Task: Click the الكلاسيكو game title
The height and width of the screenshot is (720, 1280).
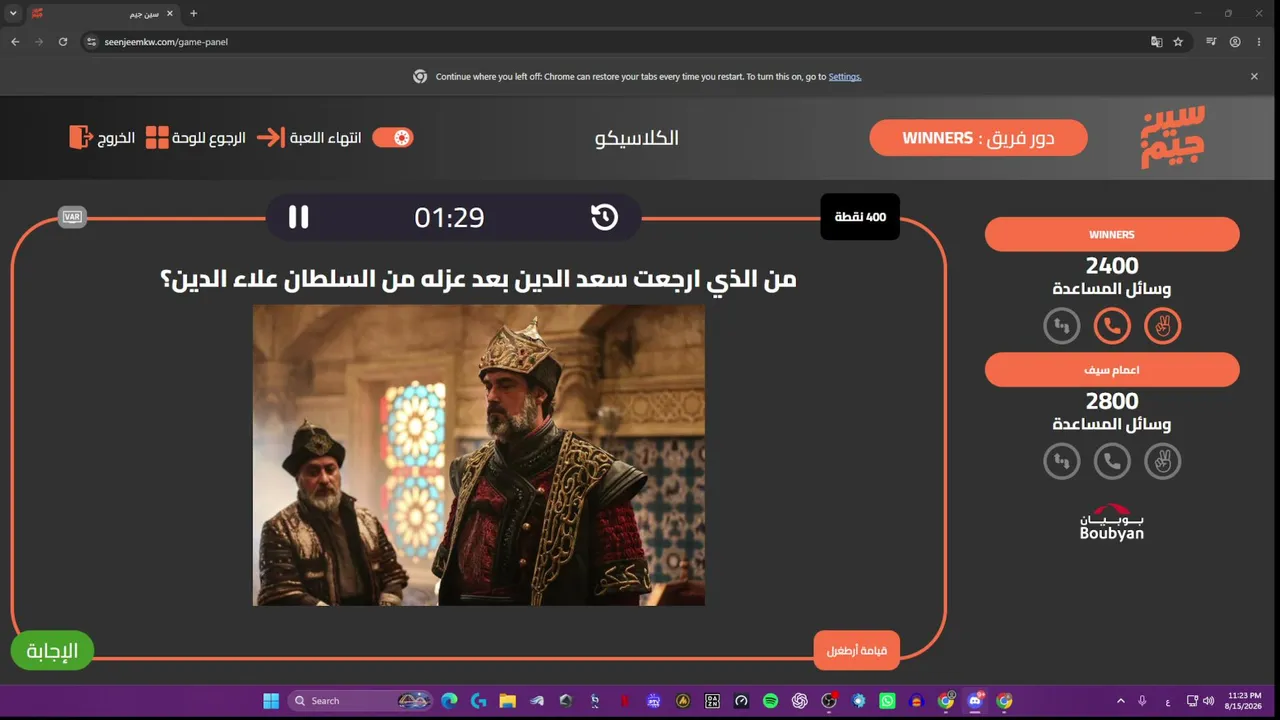Action: (636, 138)
